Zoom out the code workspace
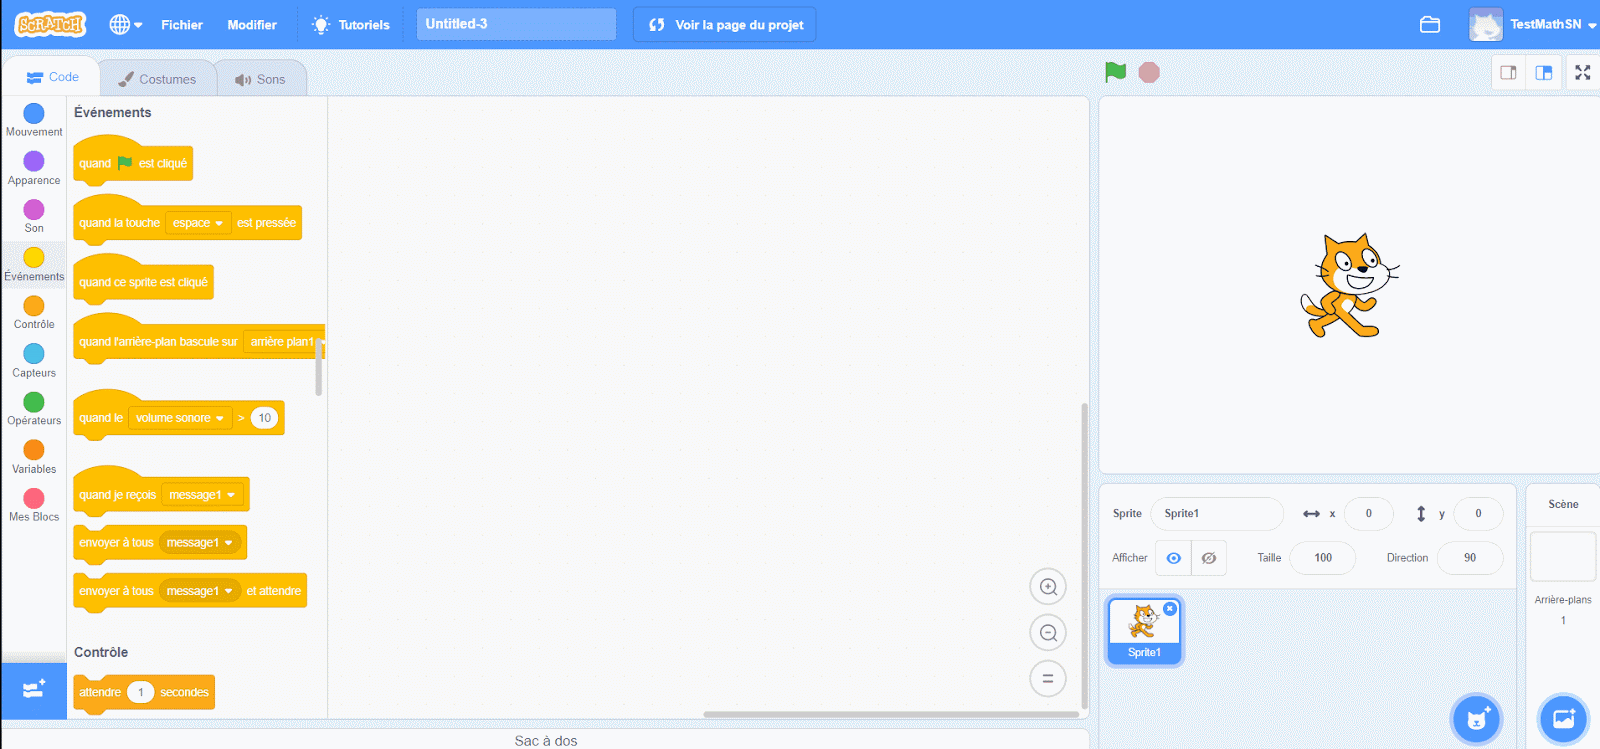The image size is (1600, 749). (1048, 633)
